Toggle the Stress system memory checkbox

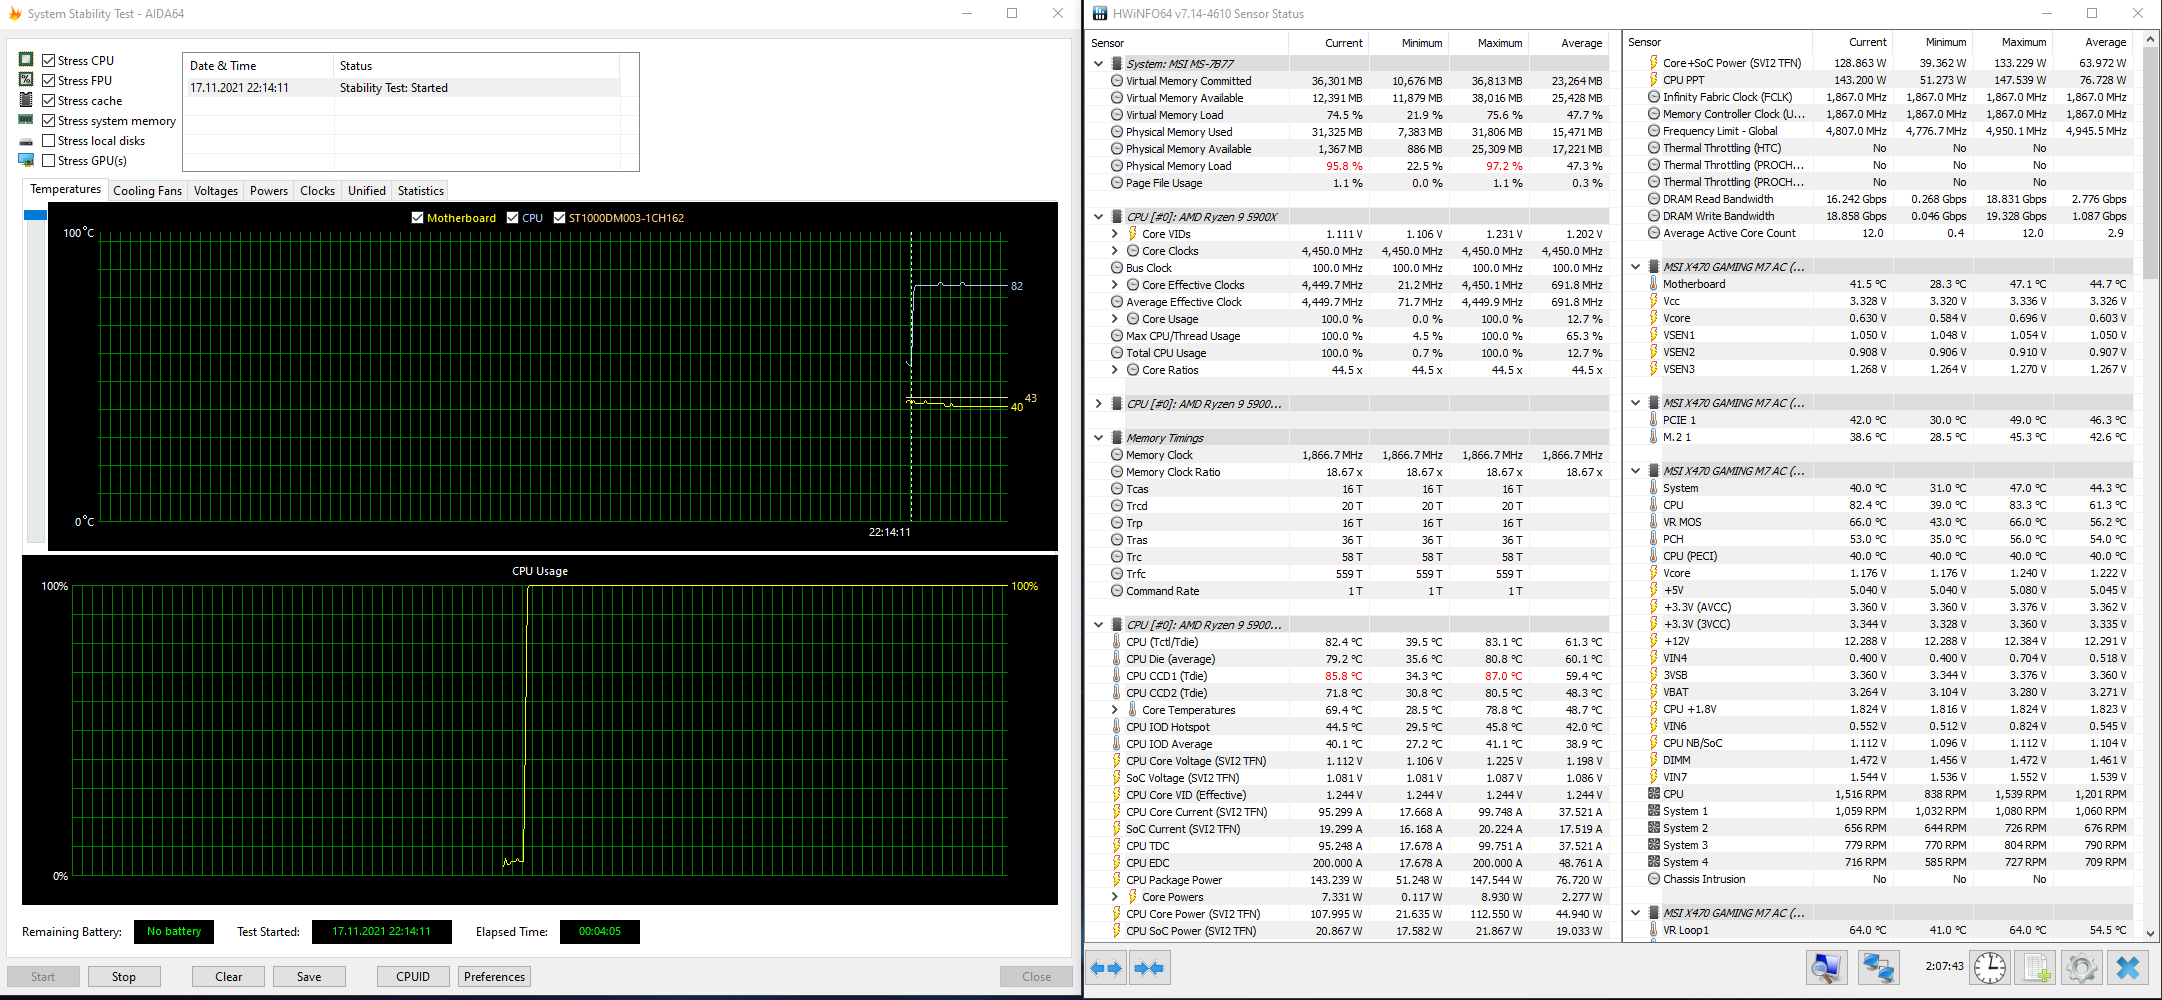point(48,121)
